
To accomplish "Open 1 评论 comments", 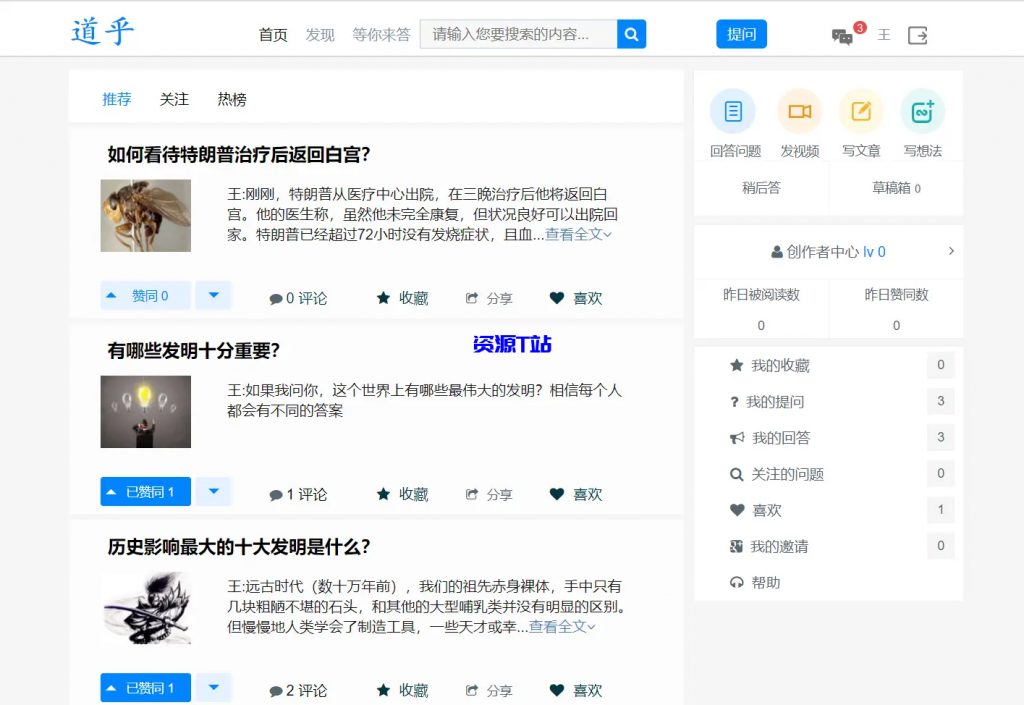I will click(298, 494).
